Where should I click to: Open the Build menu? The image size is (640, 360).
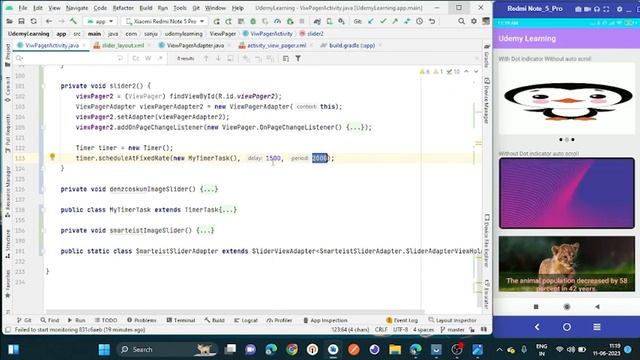click(146, 8)
